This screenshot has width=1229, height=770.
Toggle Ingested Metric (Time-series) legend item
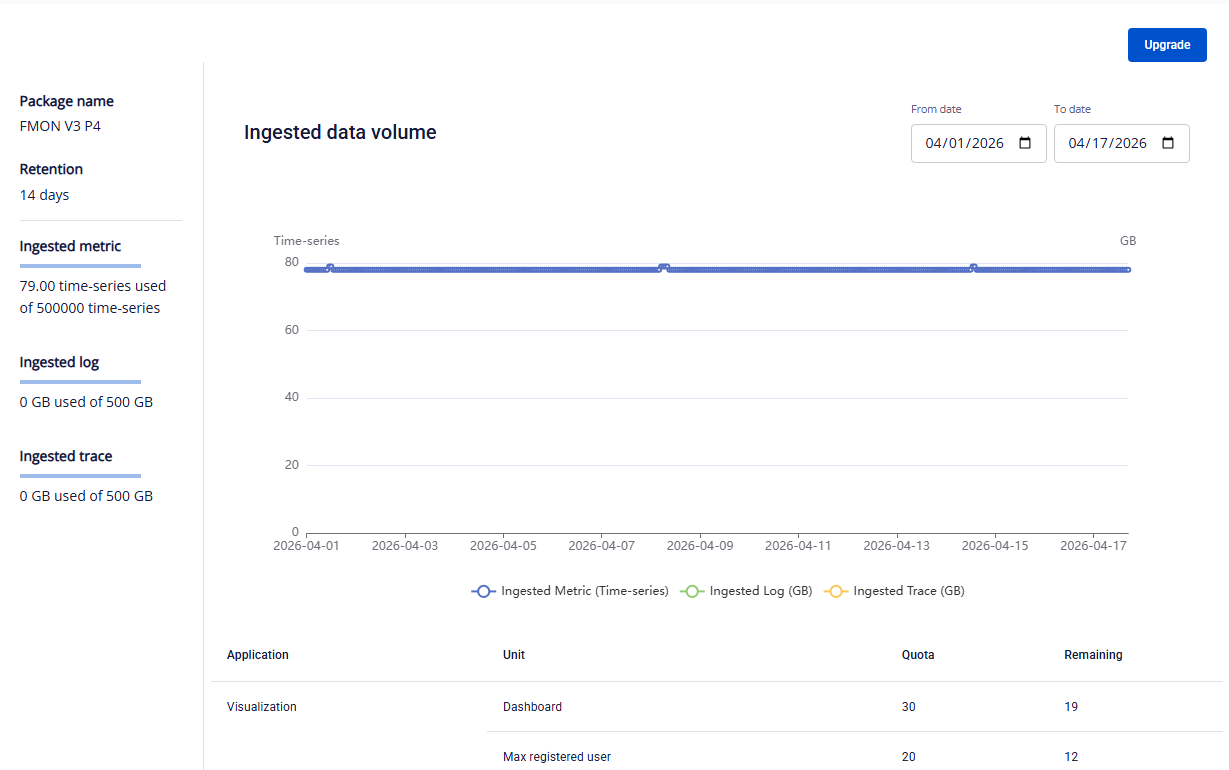pos(584,591)
